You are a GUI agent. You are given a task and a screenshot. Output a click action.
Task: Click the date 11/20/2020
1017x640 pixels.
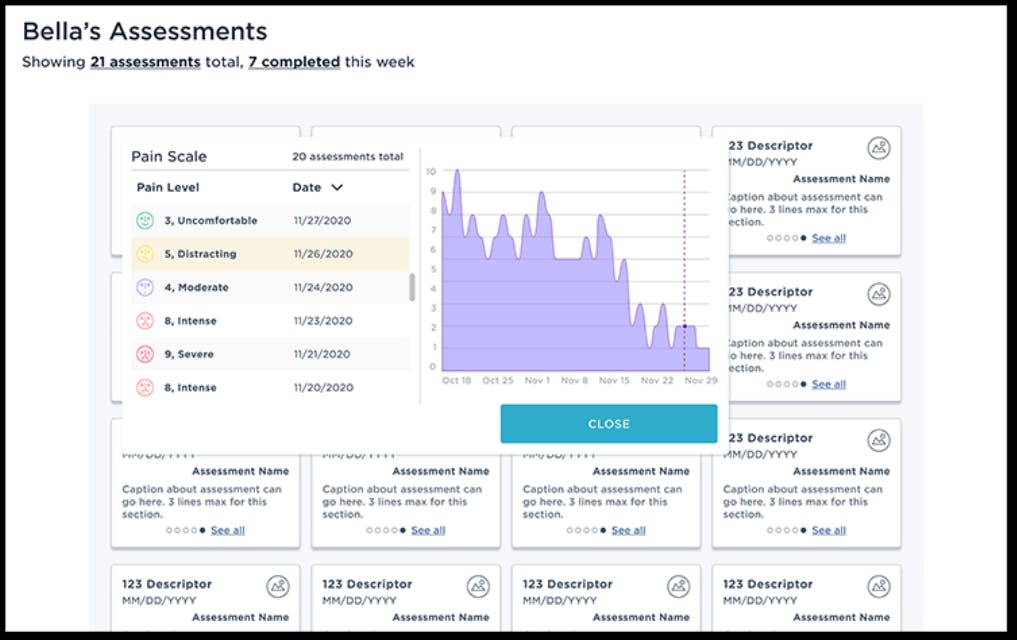pyautogui.click(x=323, y=388)
